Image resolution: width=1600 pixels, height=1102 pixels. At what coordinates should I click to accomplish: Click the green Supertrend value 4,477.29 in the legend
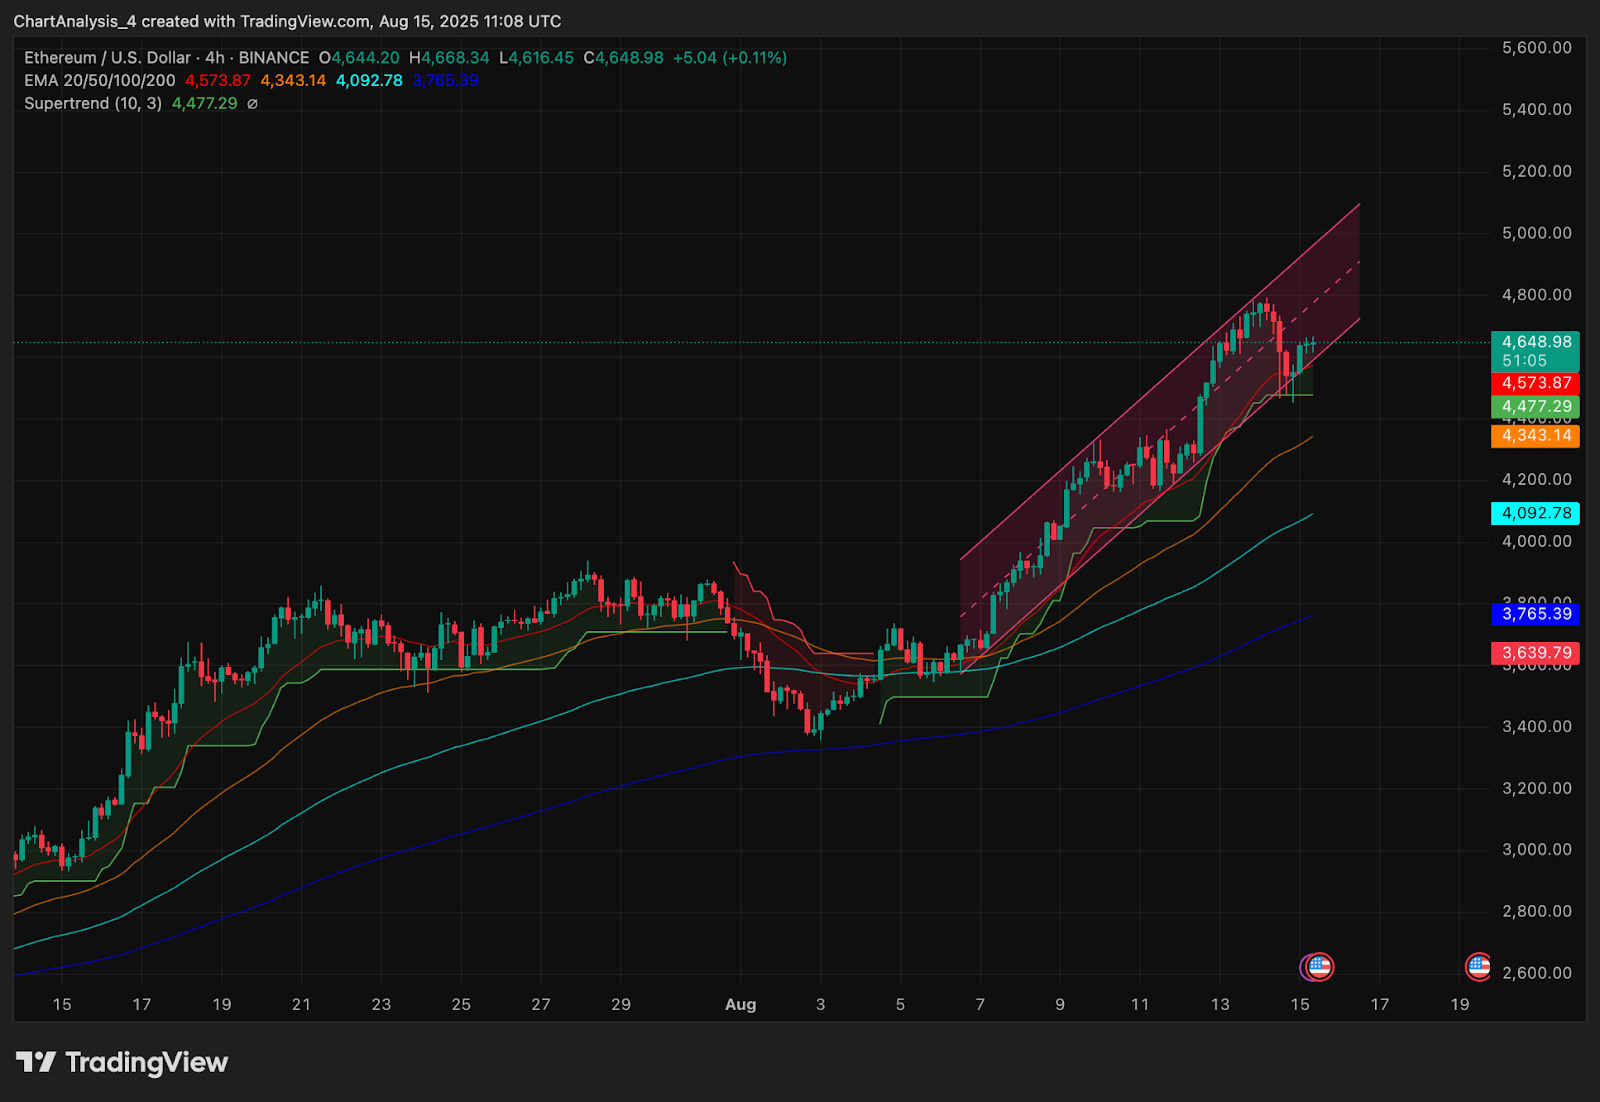pyautogui.click(x=204, y=104)
